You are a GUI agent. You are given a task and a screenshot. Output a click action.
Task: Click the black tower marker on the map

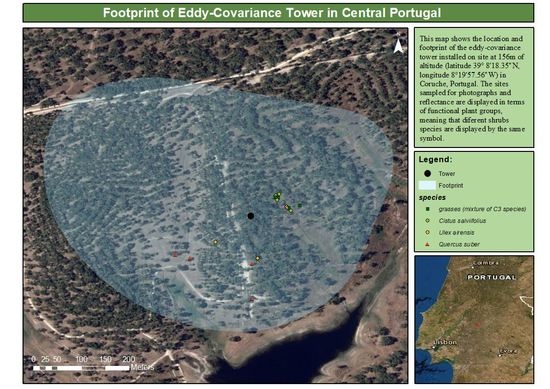pos(250,216)
